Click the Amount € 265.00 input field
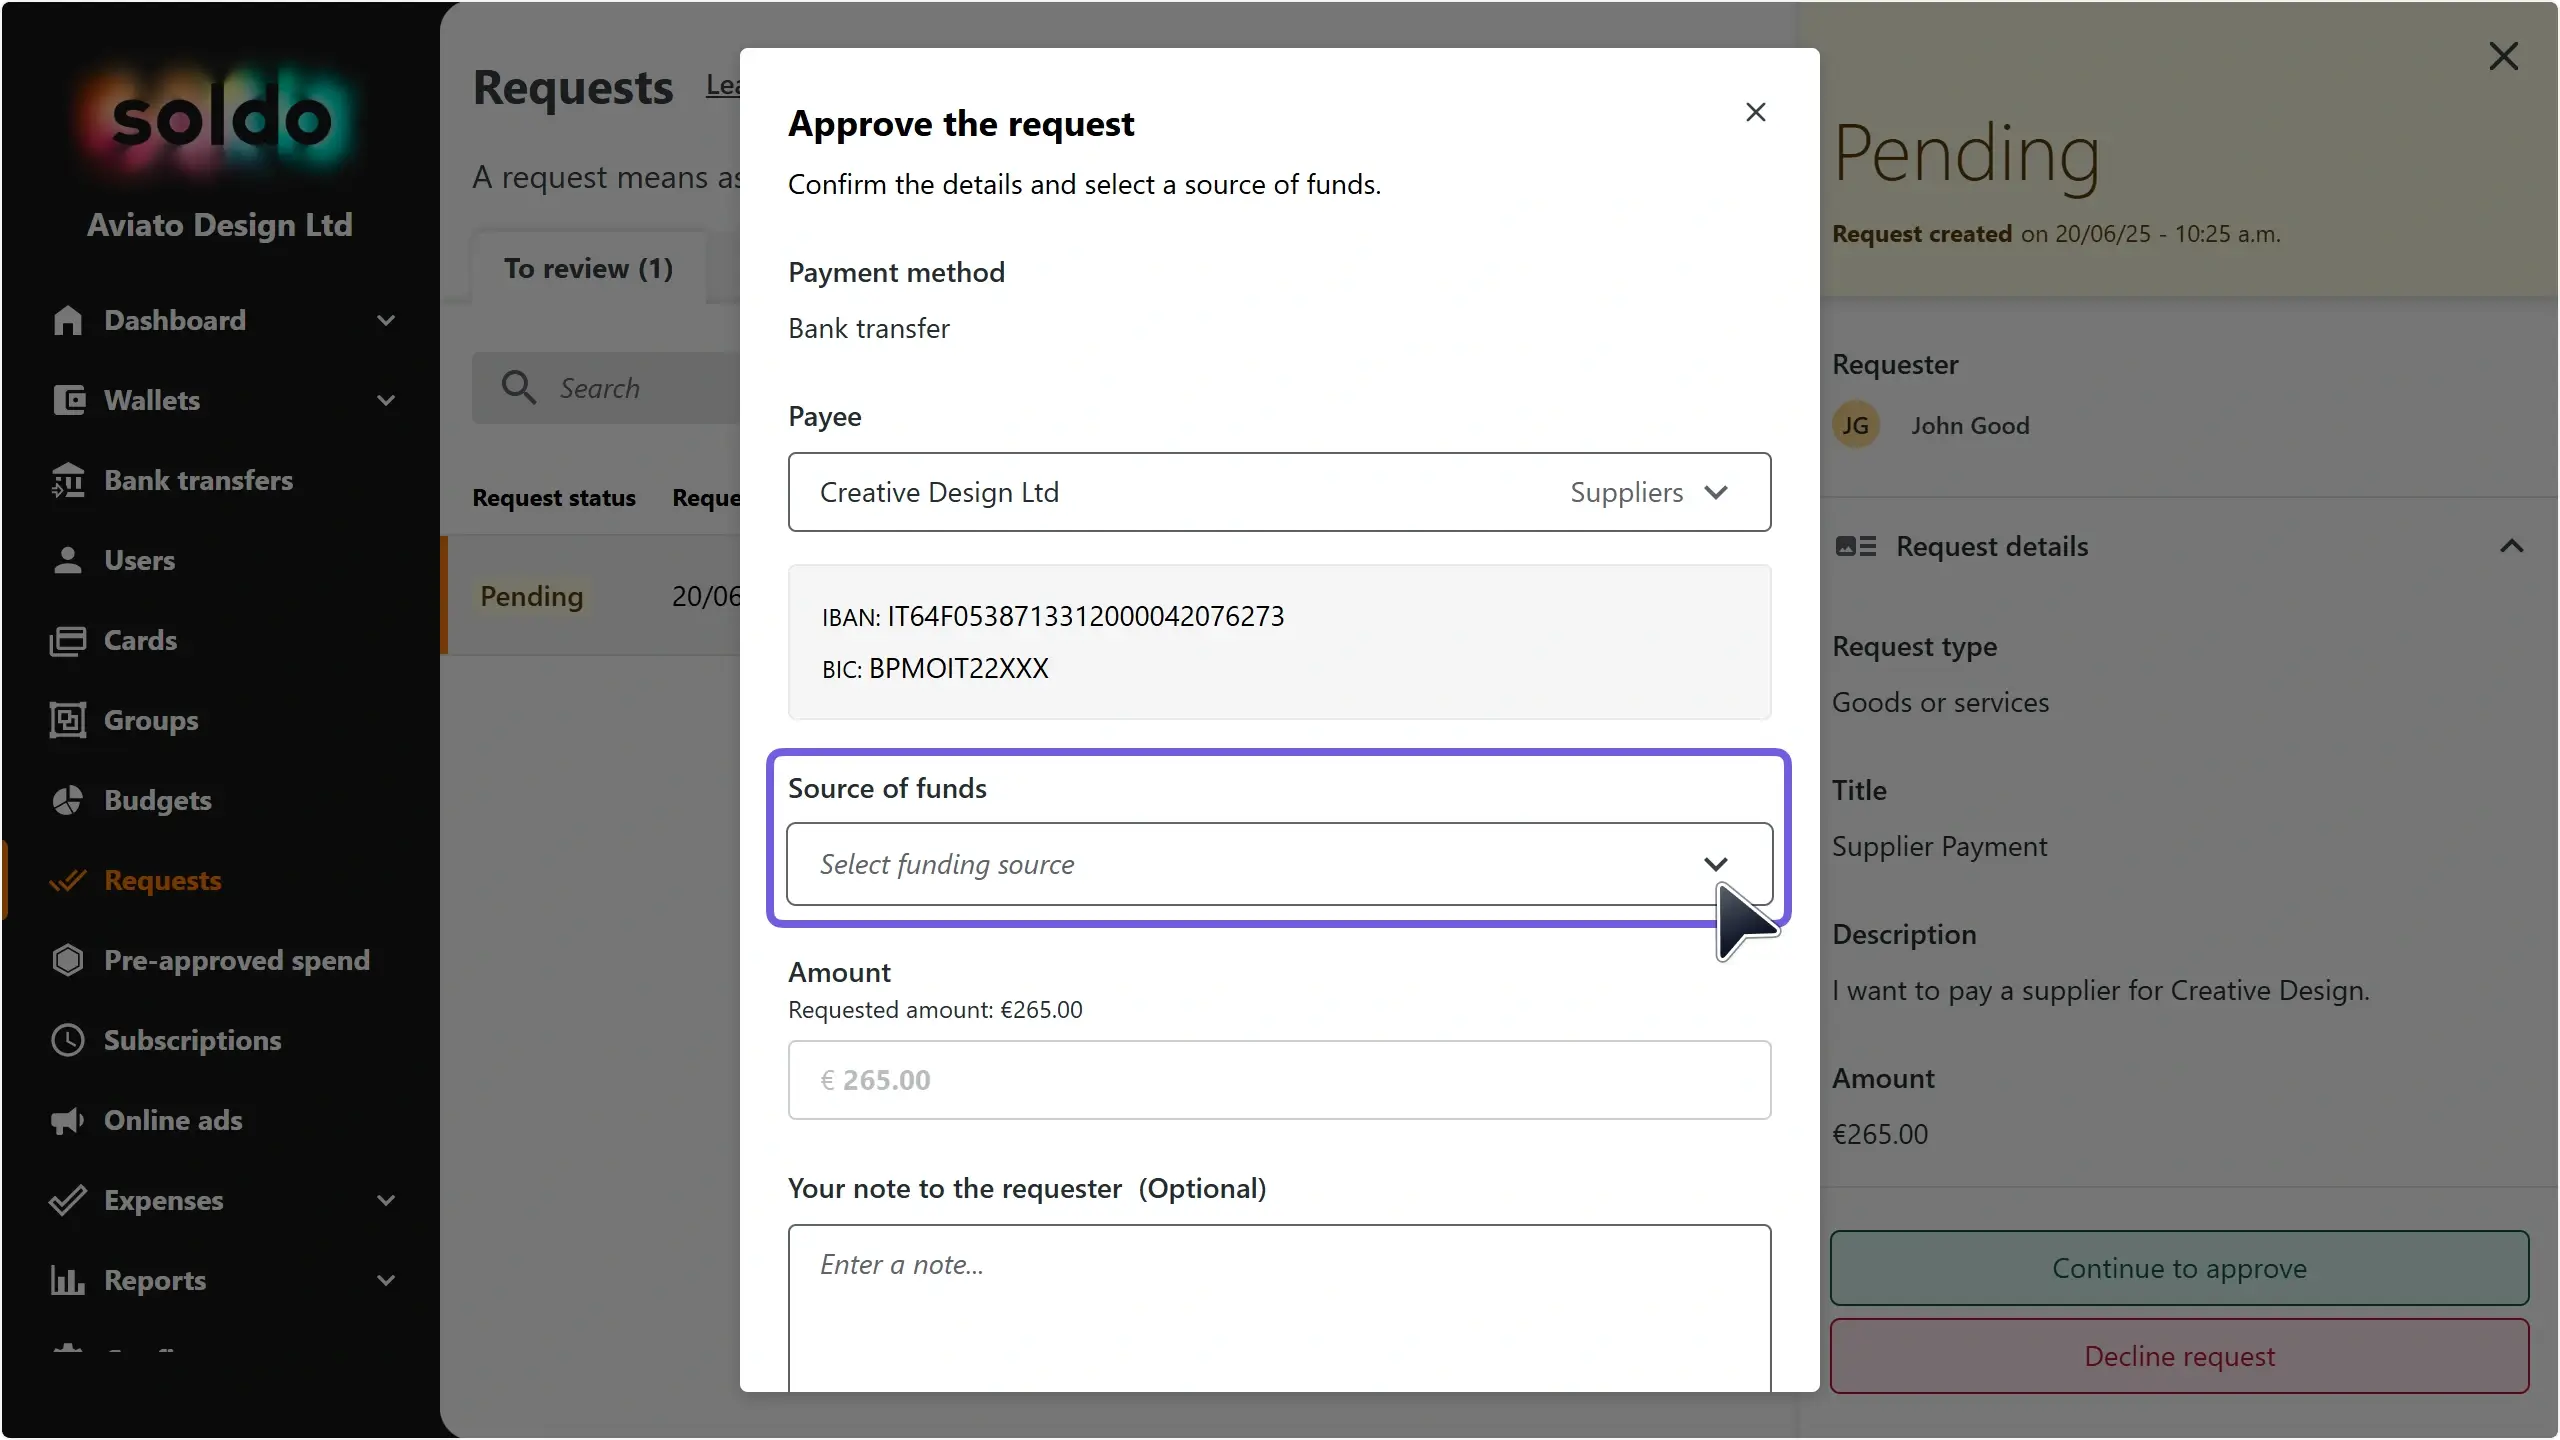The width and height of the screenshot is (2560, 1440). [x=1280, y=1080]
